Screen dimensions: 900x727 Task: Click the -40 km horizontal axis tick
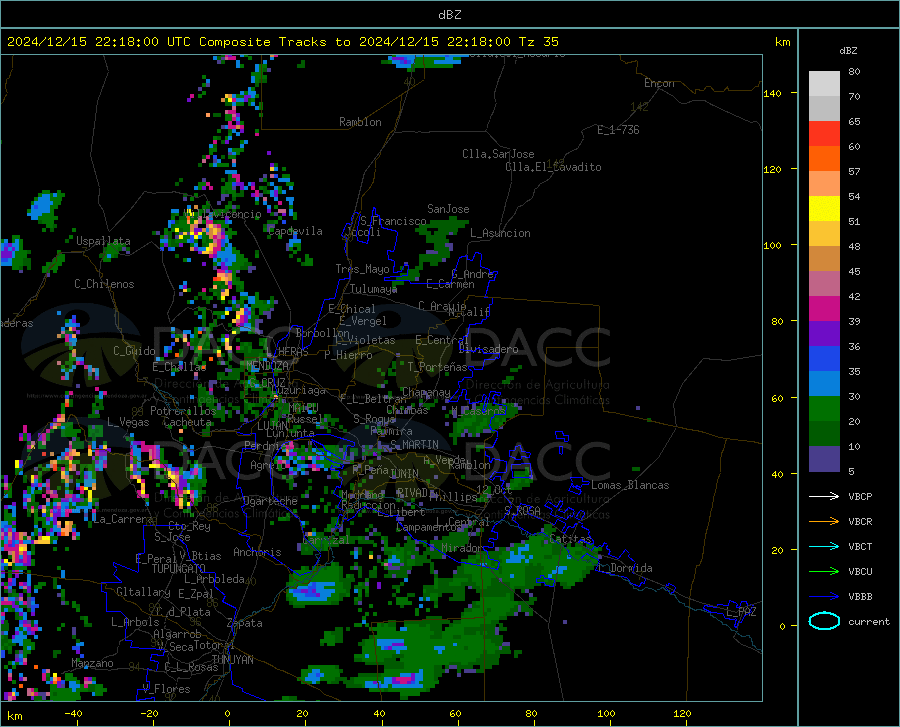[73, 713]
